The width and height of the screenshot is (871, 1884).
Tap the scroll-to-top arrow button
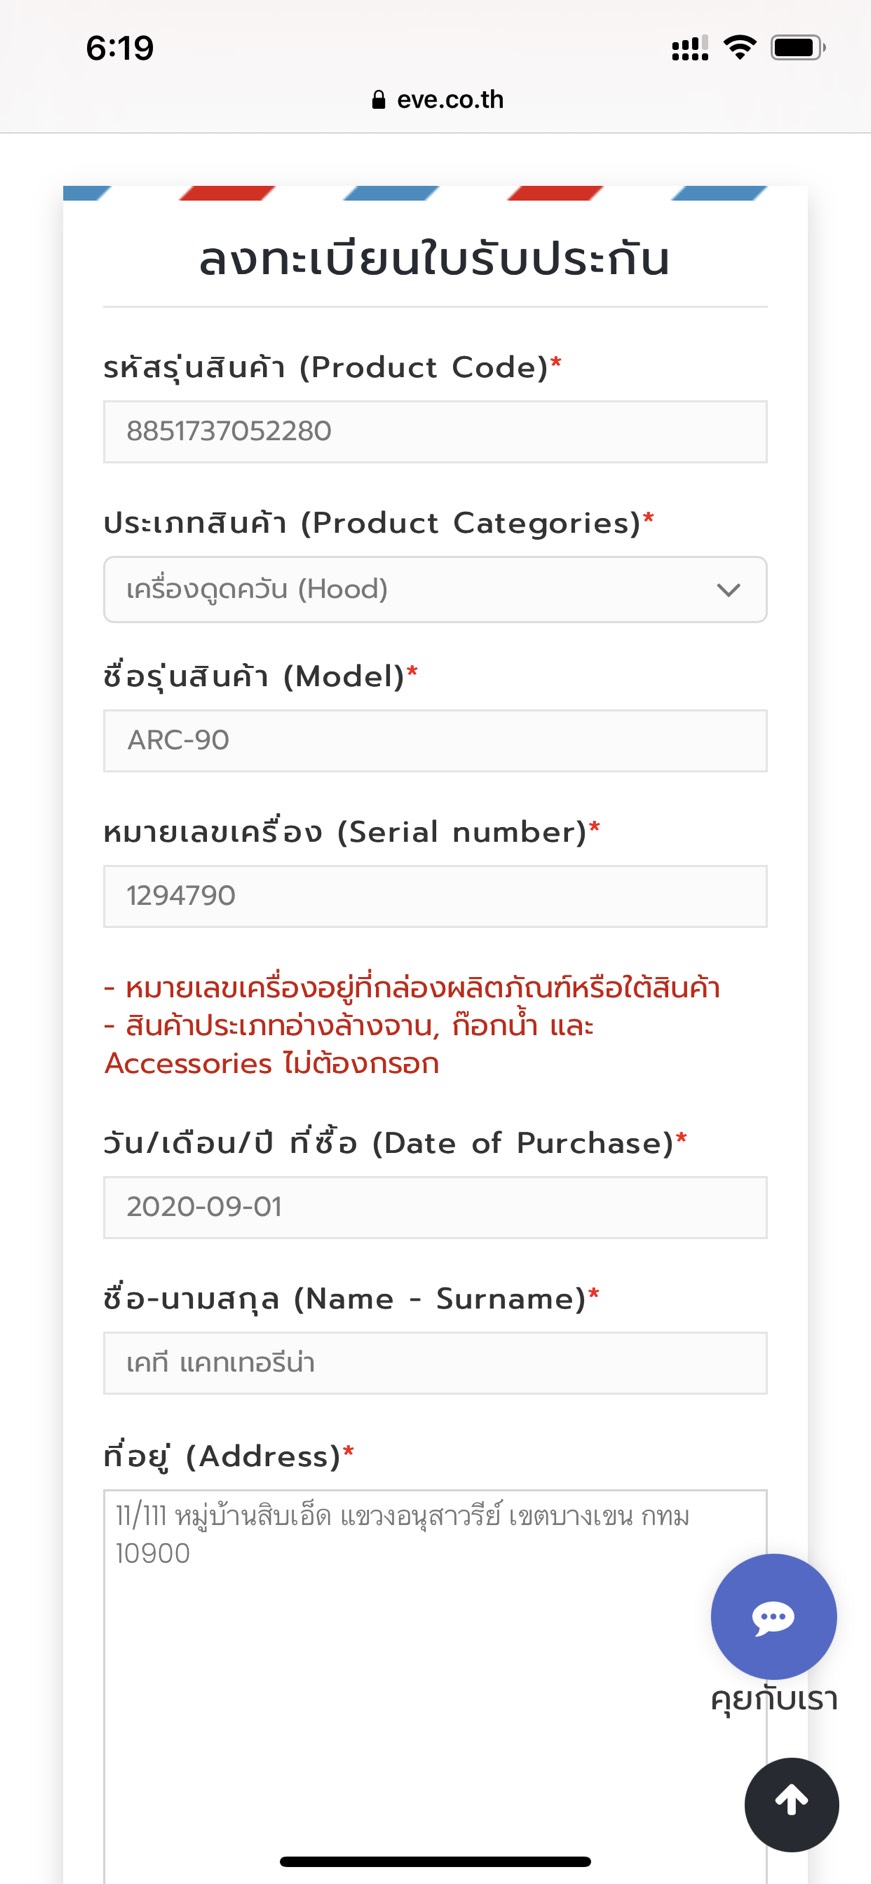coord(791,1804)
